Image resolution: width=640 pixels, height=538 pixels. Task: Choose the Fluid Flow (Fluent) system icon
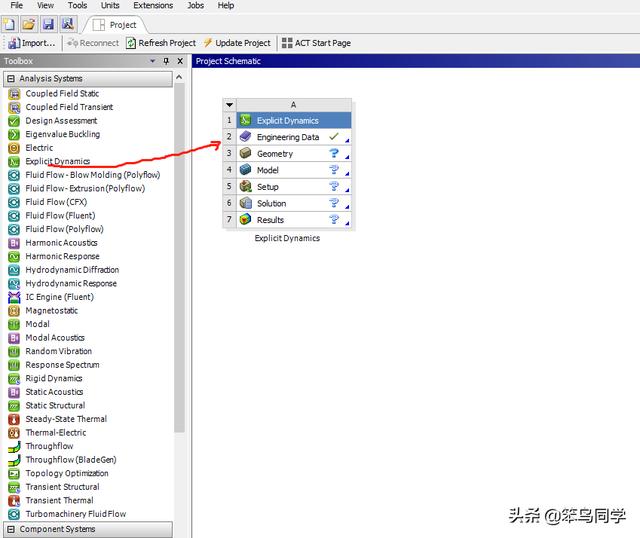pyautogui.click(x=15, y=216)
